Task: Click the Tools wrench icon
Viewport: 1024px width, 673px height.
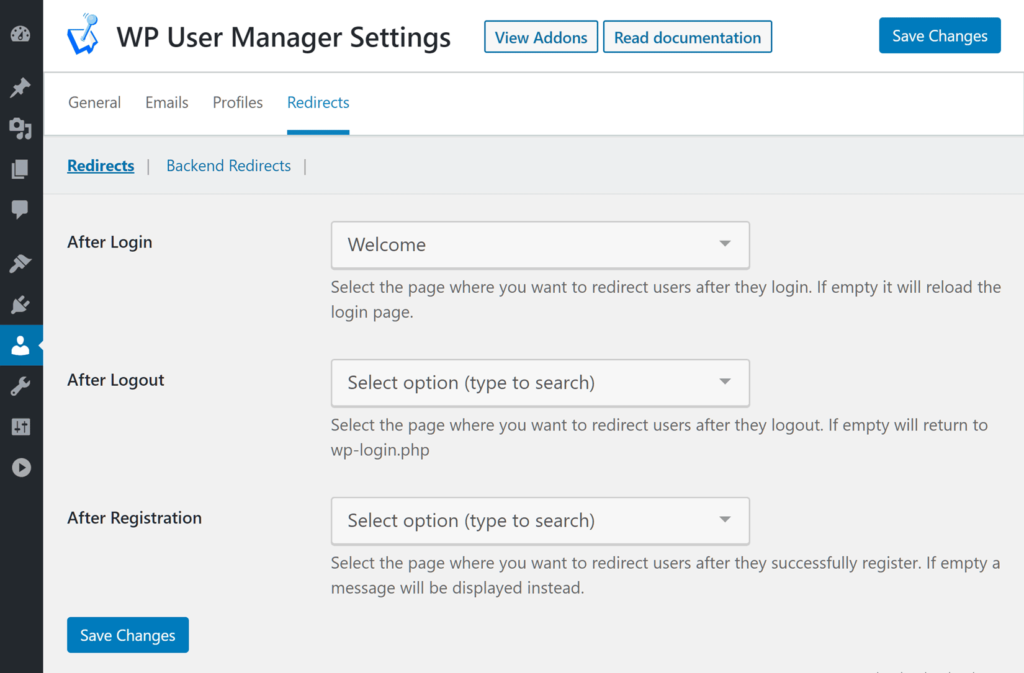Action: [20, 386]
